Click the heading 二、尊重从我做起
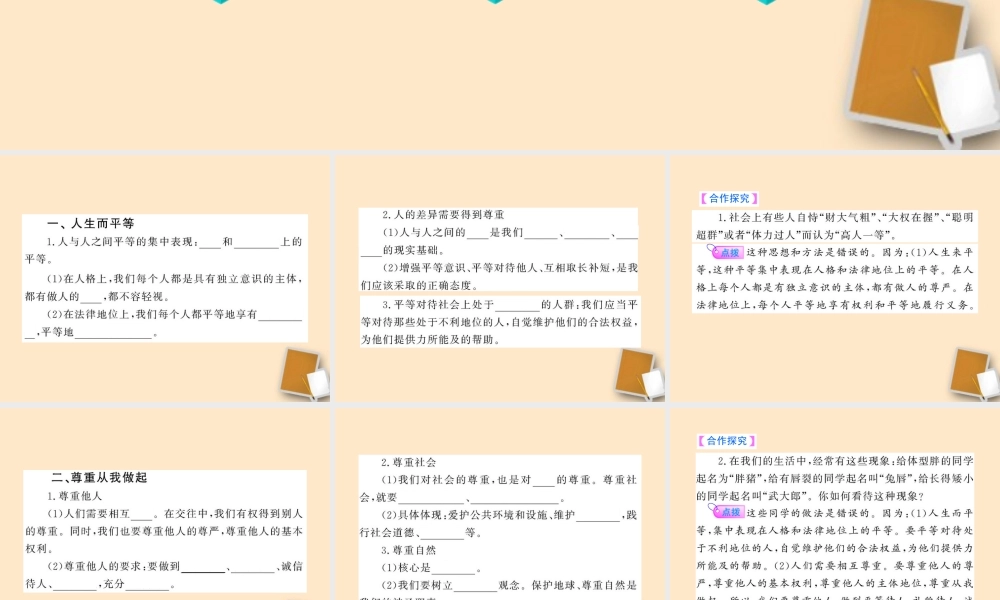Viewport: 1000px width, 600px height. click(99, 478)
